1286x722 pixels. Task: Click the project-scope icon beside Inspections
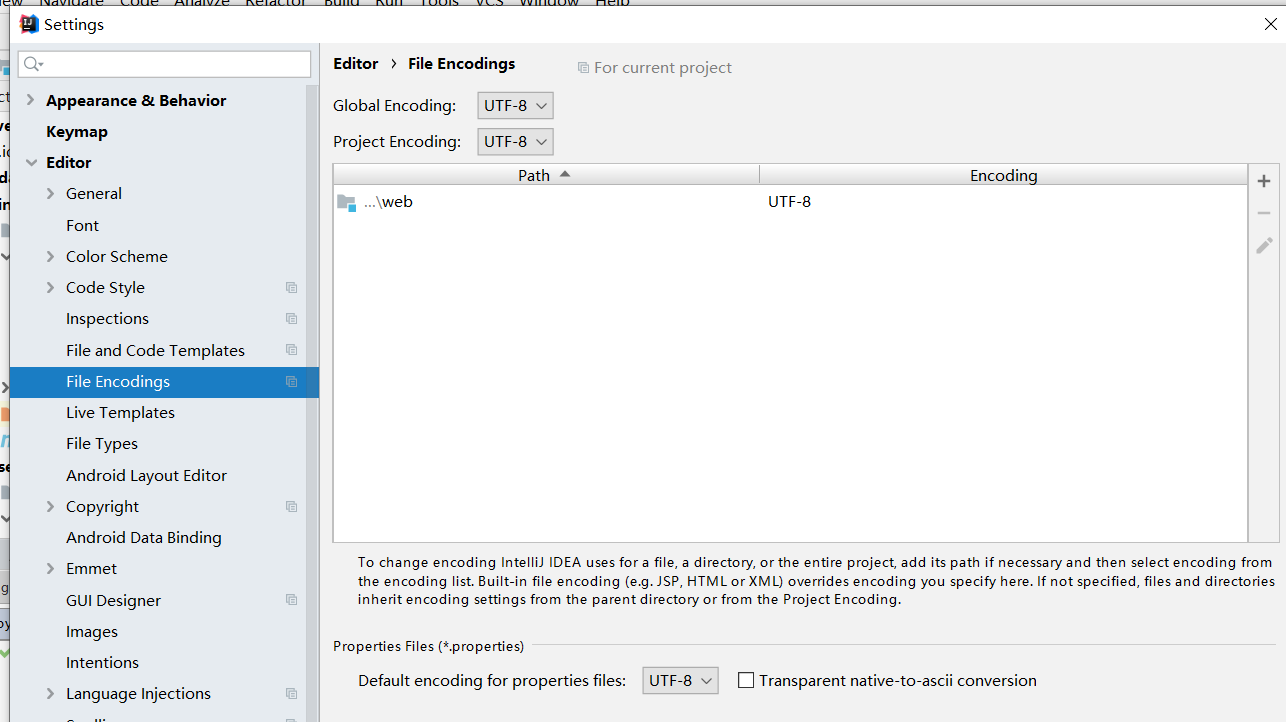point(291,319)
